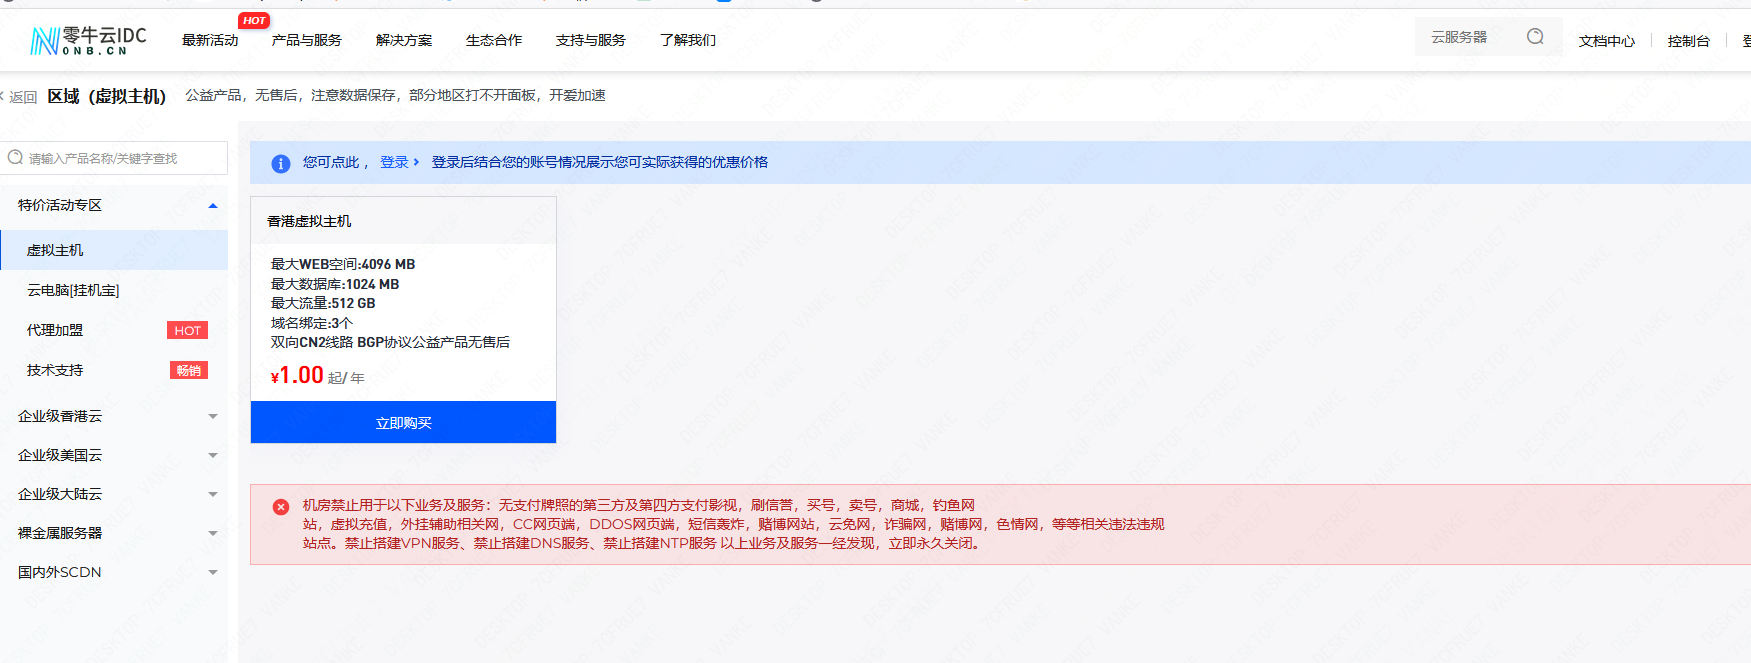Expand the 国内外SCDN category

[x=212, y=573]
